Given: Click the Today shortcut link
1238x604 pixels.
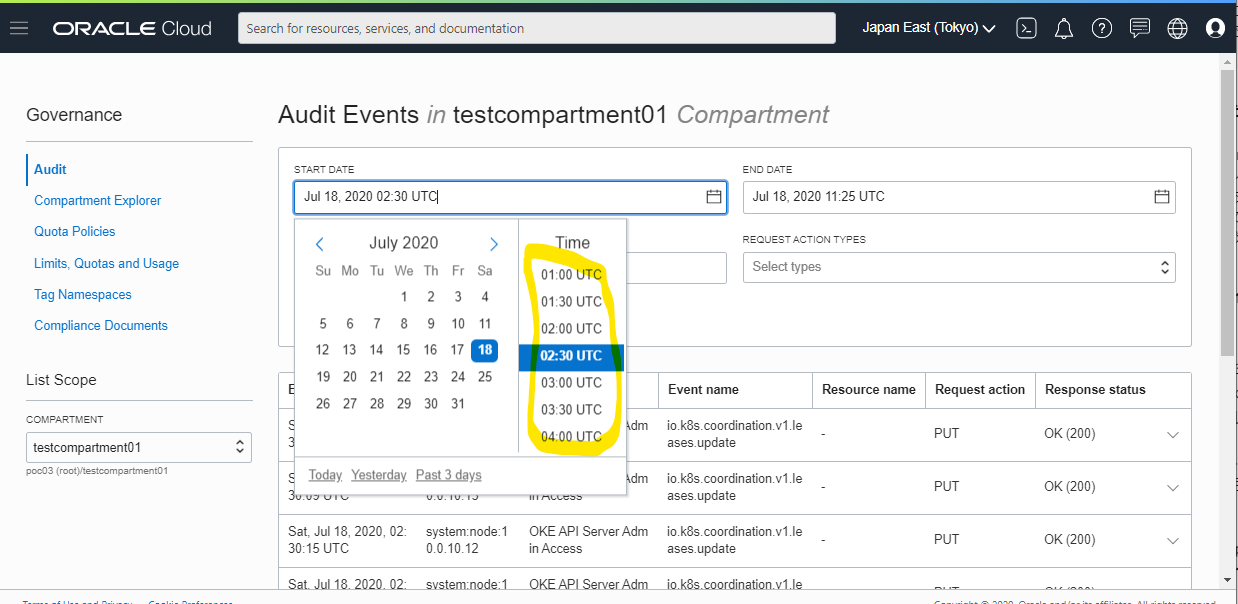Looking at the screenshot, I should coord(325,475).
